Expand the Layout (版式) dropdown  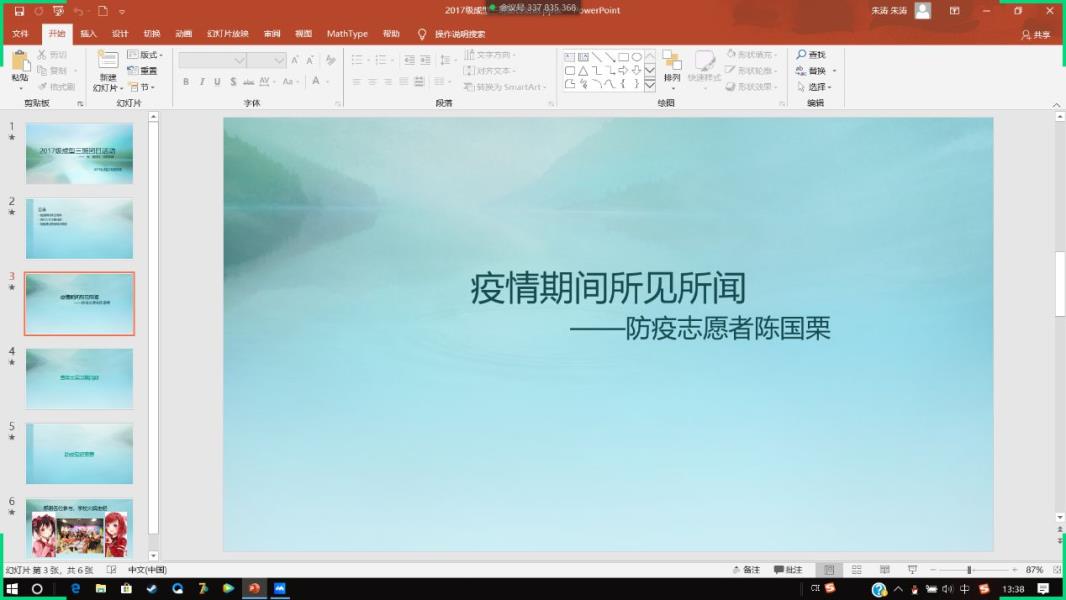coord(145,54)
